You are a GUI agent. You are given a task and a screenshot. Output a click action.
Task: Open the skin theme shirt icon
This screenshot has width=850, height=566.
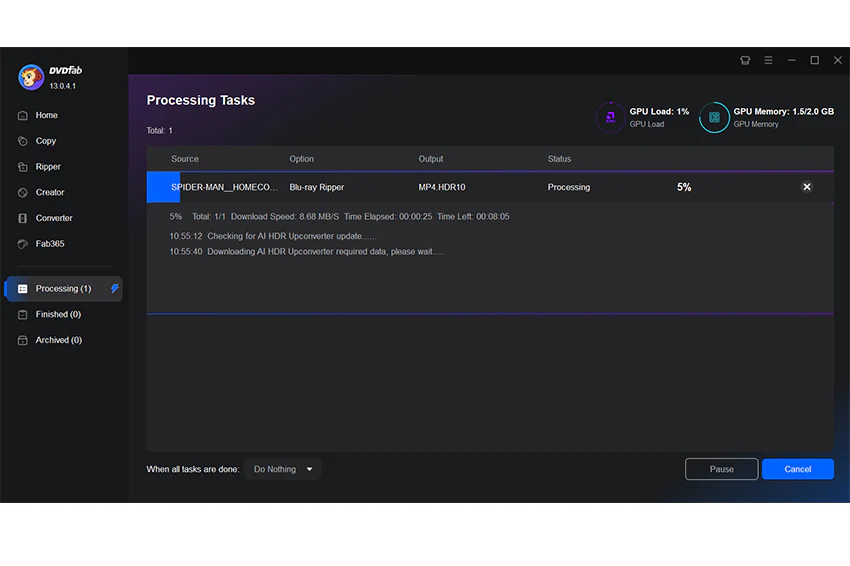click(x=745, y=60)
